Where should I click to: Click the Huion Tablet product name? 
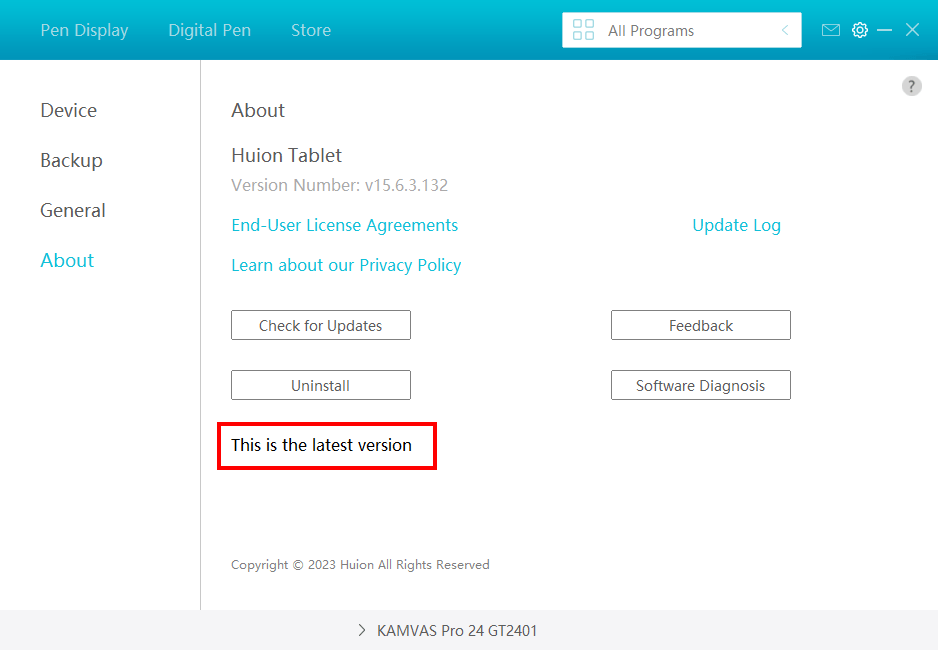tap(287, 155)
